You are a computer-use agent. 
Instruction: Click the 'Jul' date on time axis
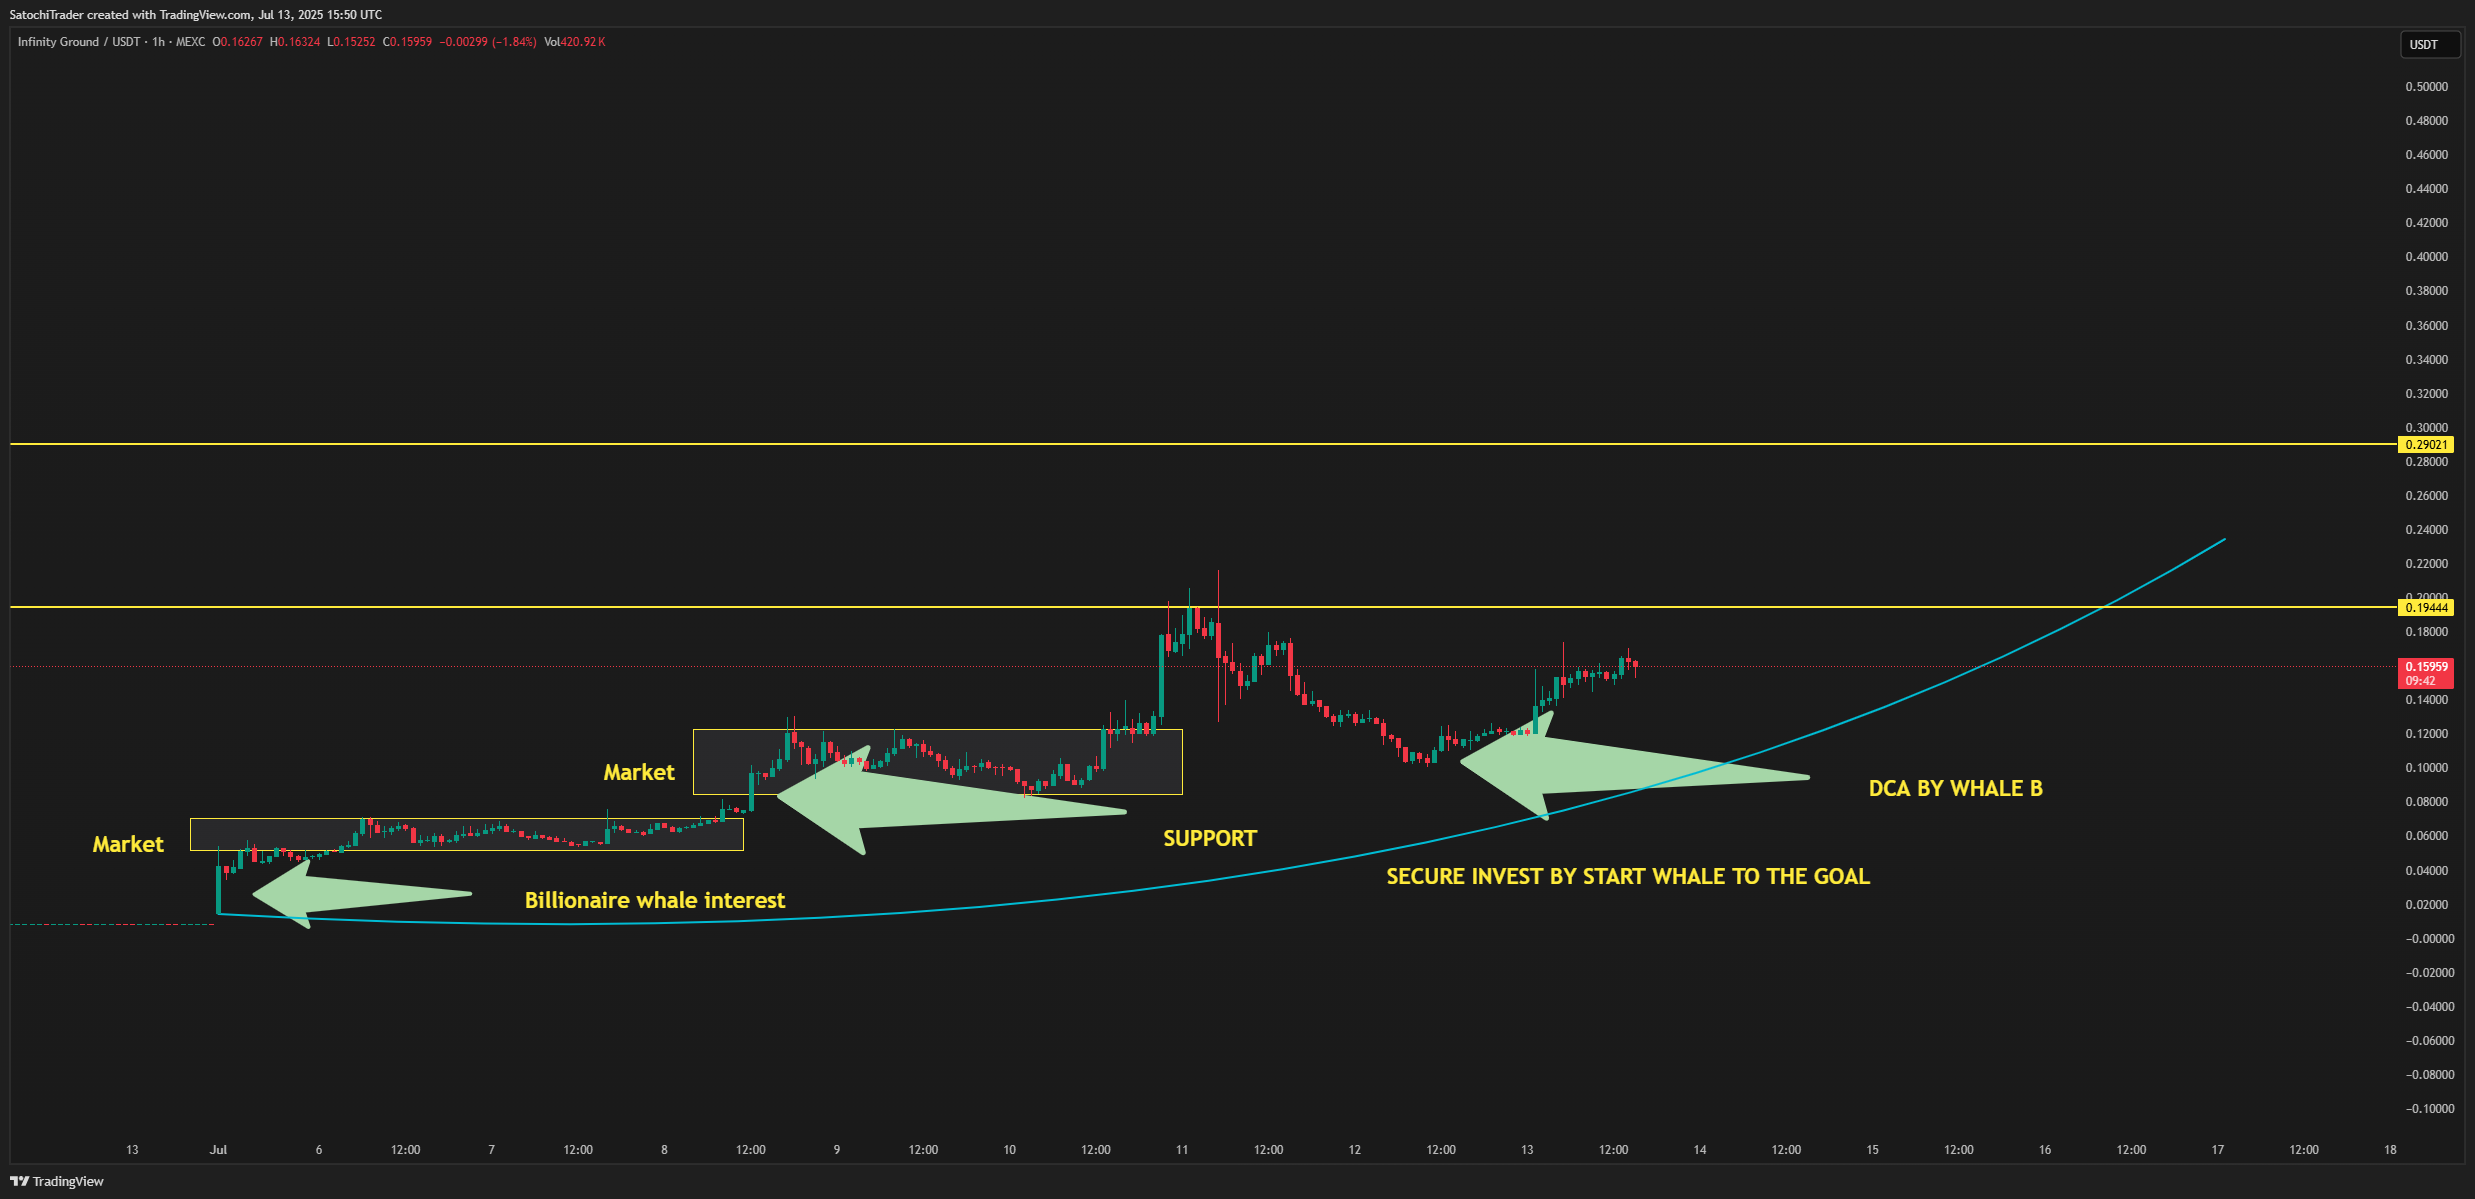click(x=218, y=1150)
